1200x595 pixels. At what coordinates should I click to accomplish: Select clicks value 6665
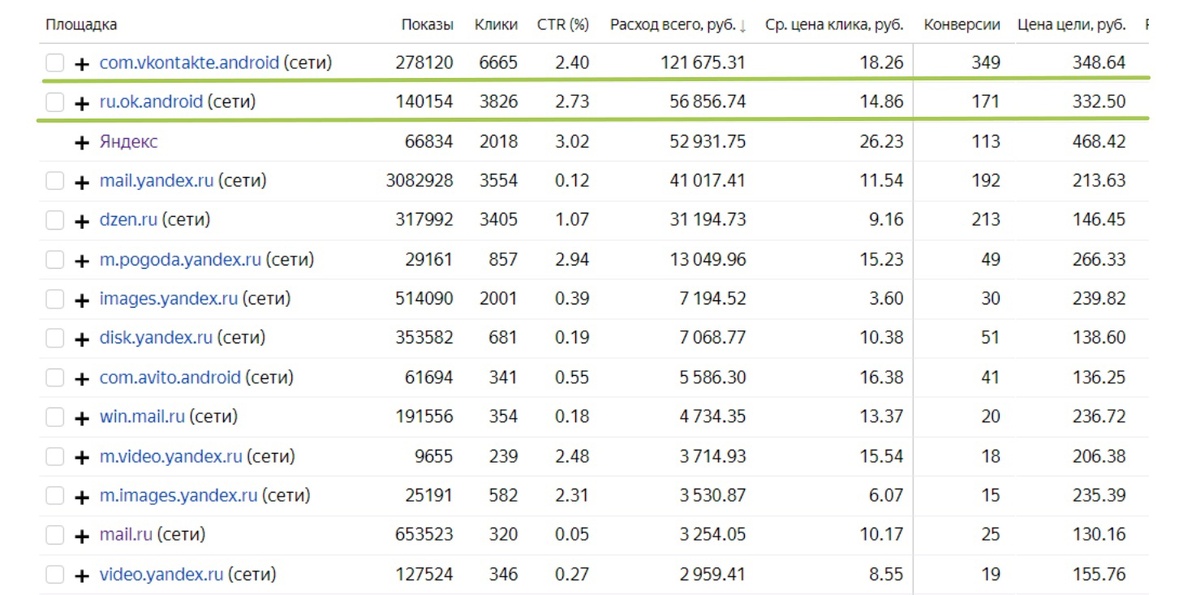(x=499, y=63)
